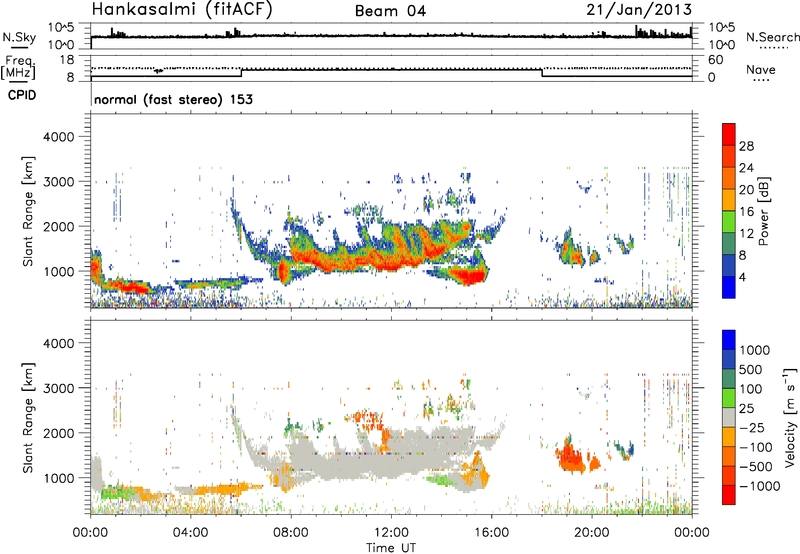Click the red high-power echo near 15:00 UT

pos(465,276)
